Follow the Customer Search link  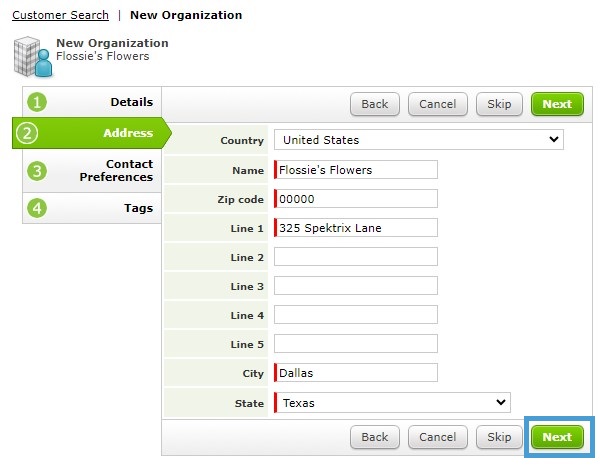coord(60,15)
